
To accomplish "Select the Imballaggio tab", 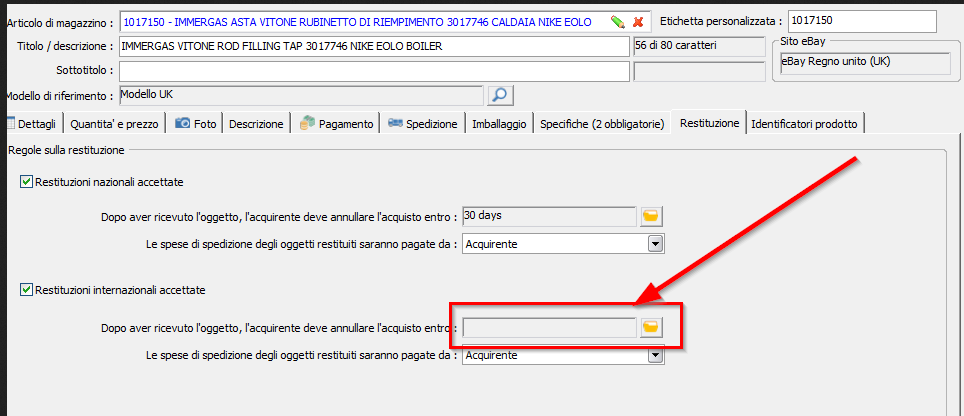I will [x=499, y=124].
